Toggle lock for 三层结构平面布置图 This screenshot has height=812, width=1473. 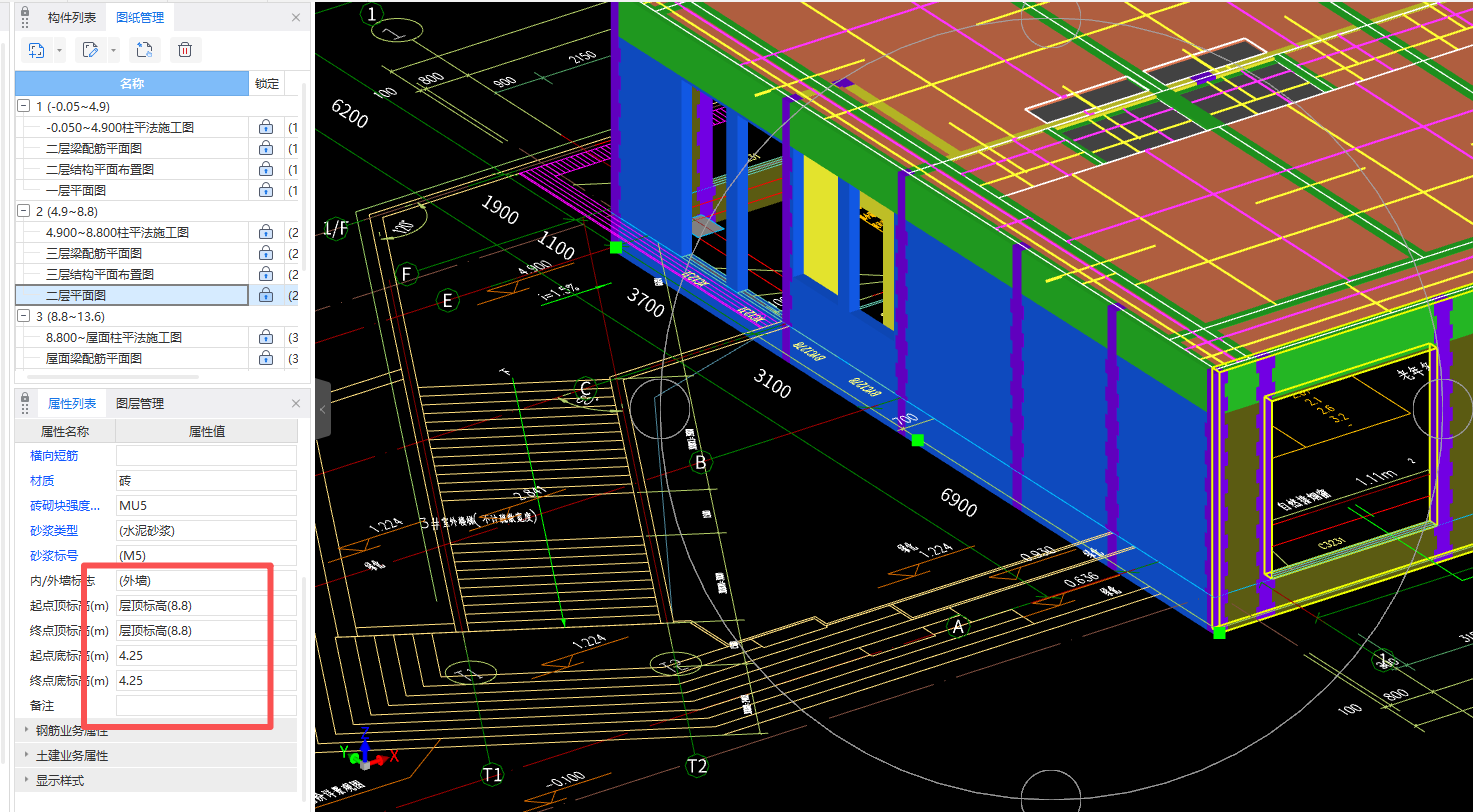pos(266,274)
